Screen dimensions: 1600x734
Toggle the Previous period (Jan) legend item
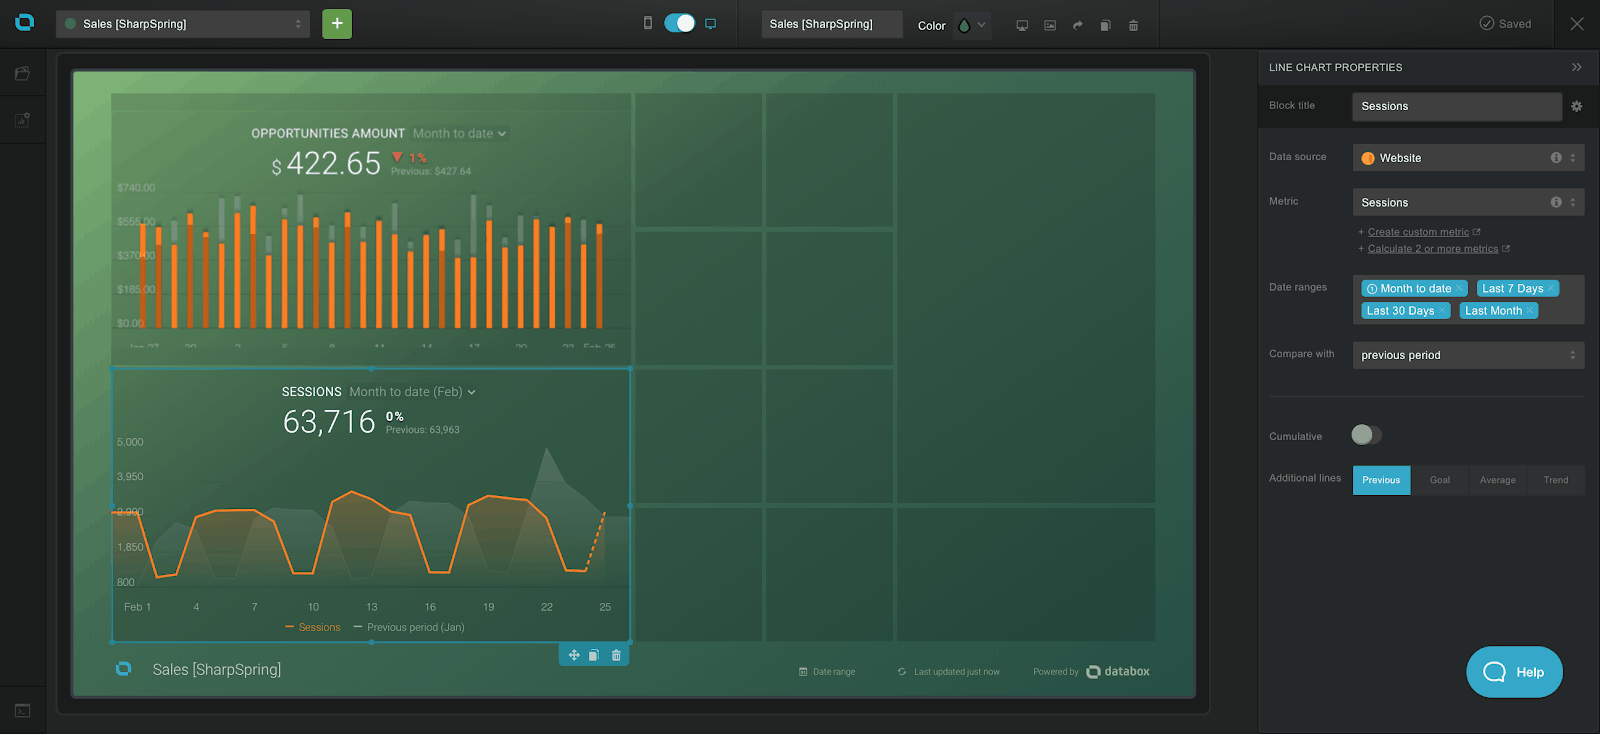tap(409, 628)
